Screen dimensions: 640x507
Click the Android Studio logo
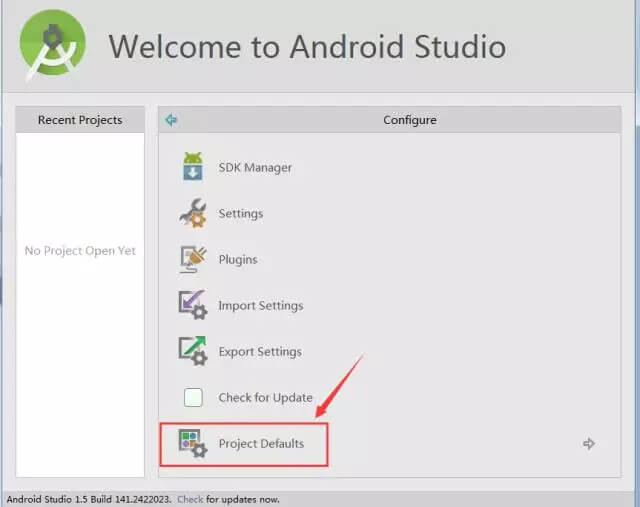click(53, 45)
